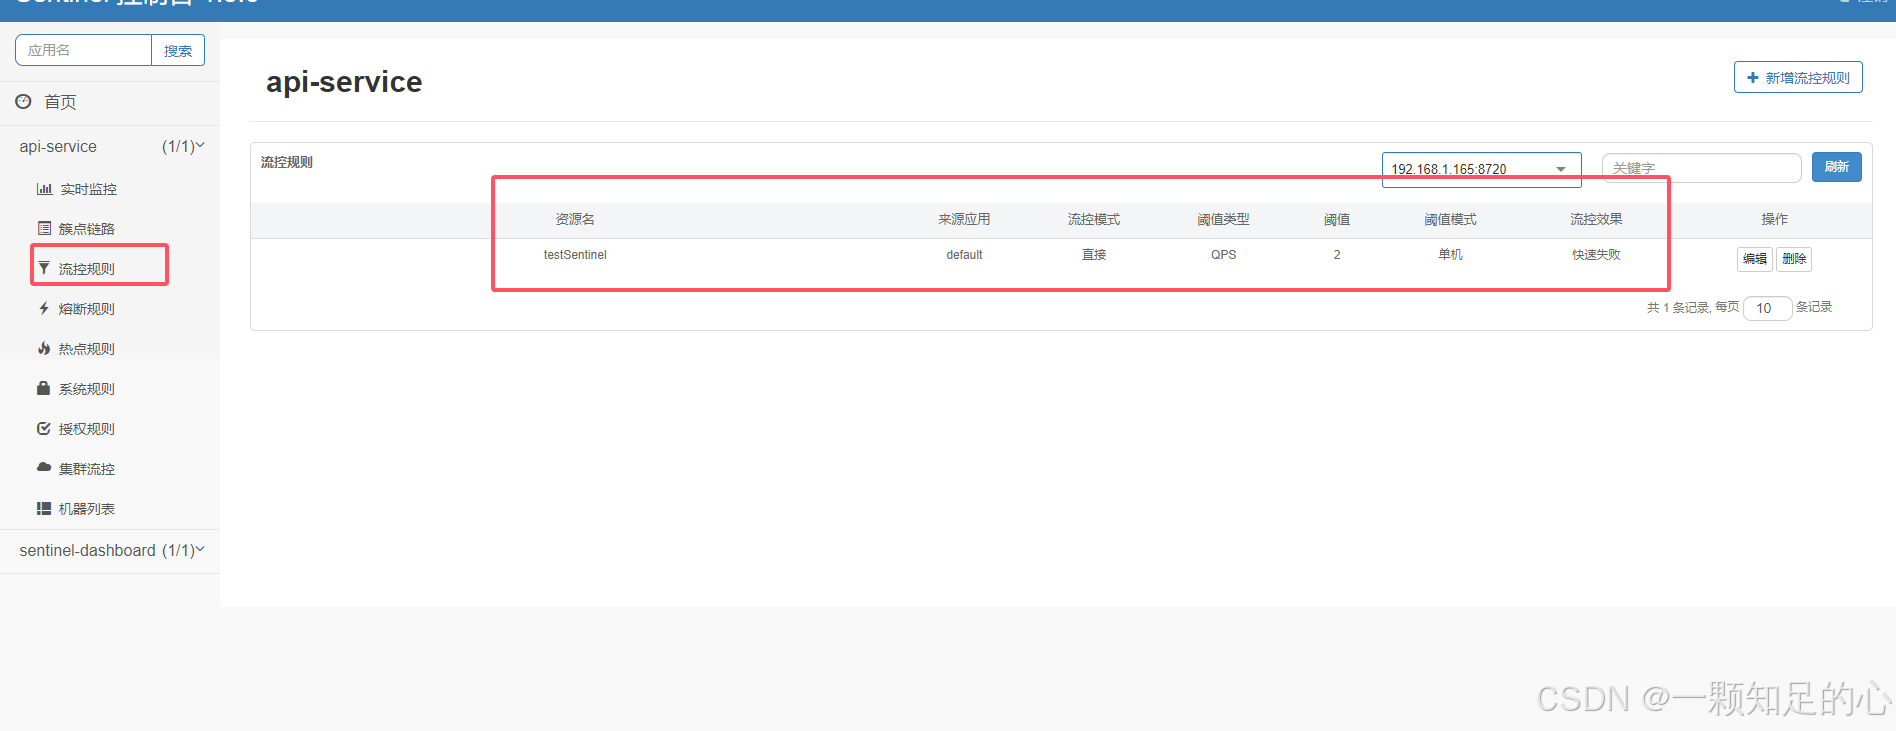1896x731 pixels.
Task: Click the funnel icon for 流控规则
Action: (44, 268)
